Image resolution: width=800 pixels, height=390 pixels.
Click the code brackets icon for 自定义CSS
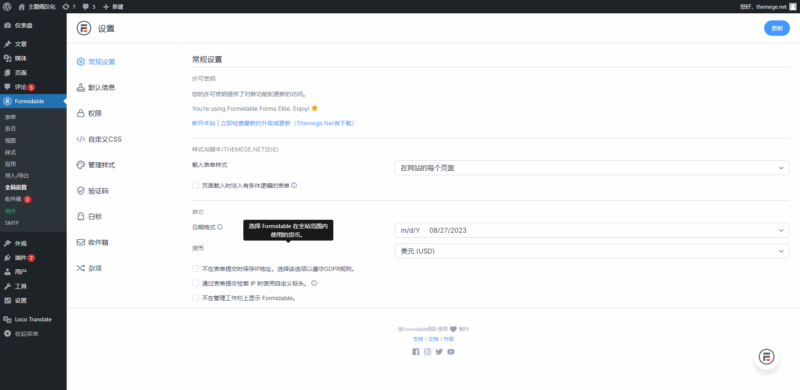pos(81,139)
